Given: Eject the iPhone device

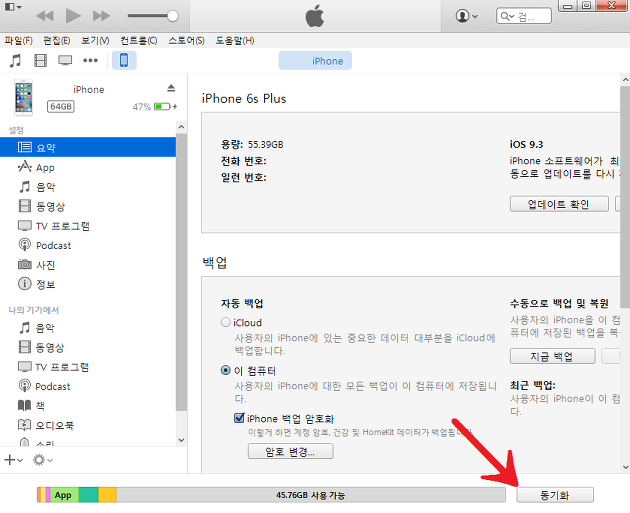Looking at the screenshot, I should click(x=171, y=88).
